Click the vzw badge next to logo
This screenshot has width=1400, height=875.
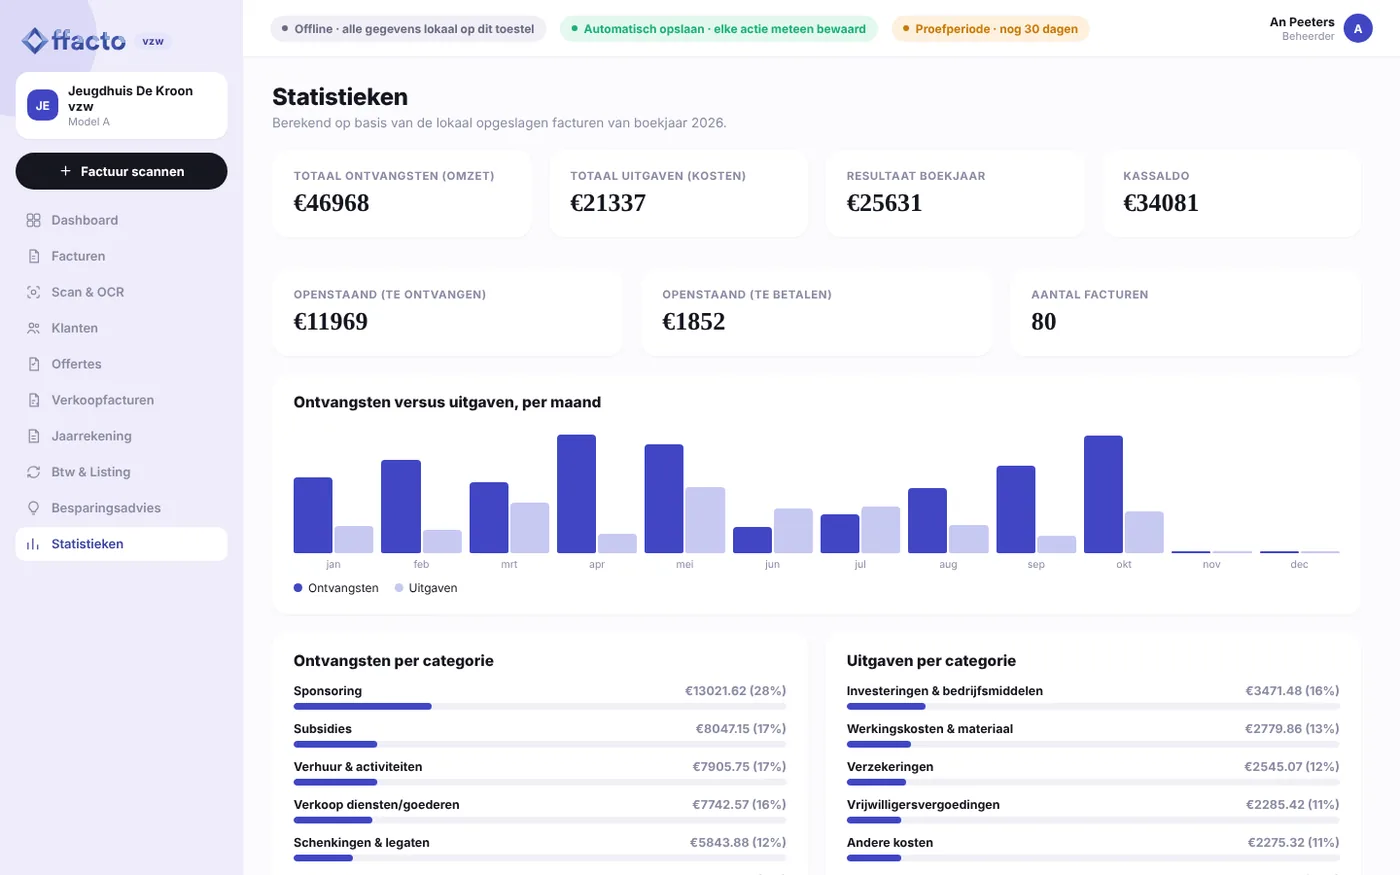153,42
